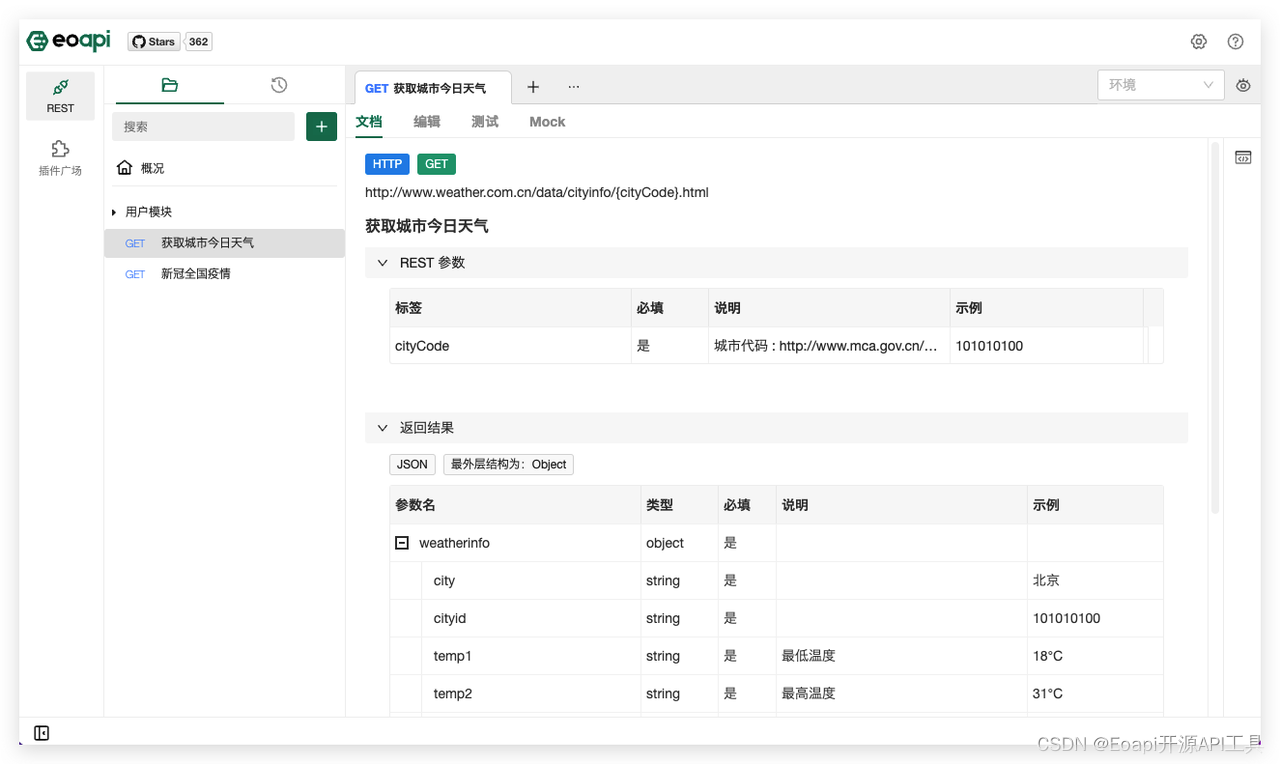The height and width of the screenshot is (764, 1280).
Task: Collapse the weatherinfo object node
Action: coord(401,542)
